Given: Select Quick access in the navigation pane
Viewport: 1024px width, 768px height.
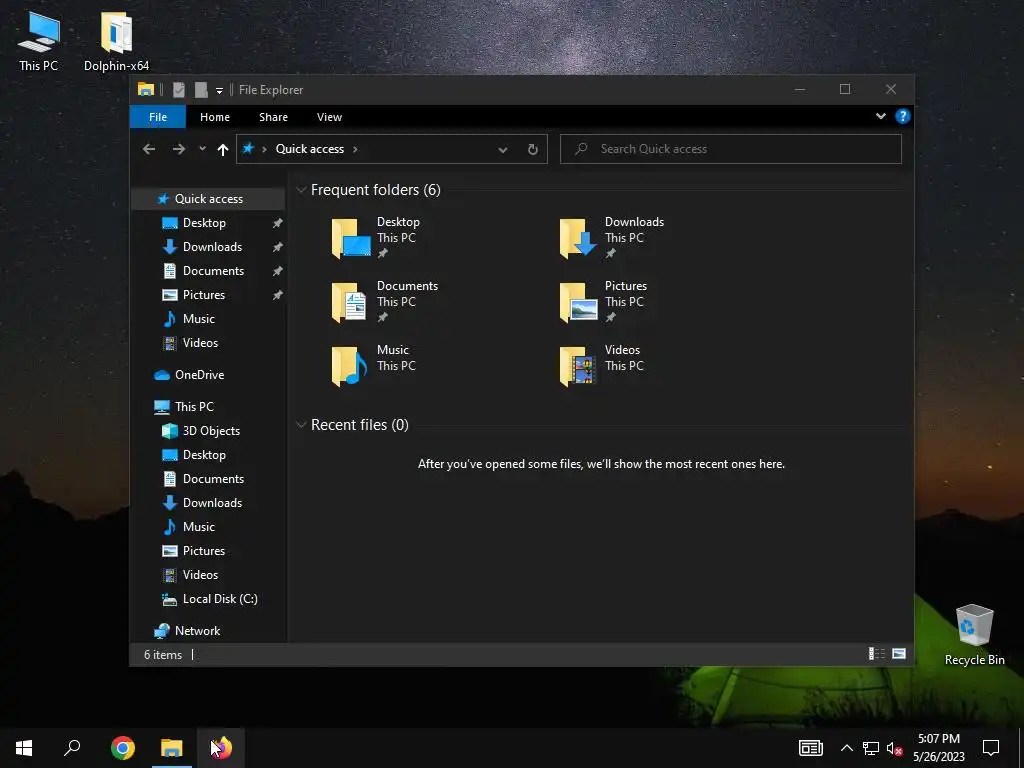Looking at the screenshot, I should click(x=208, y=199).
